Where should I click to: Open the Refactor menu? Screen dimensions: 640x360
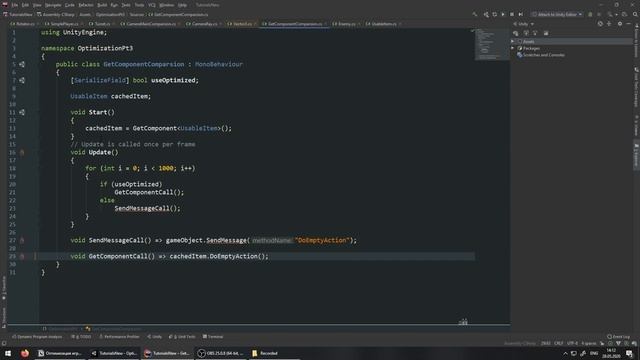pos(86,5)
